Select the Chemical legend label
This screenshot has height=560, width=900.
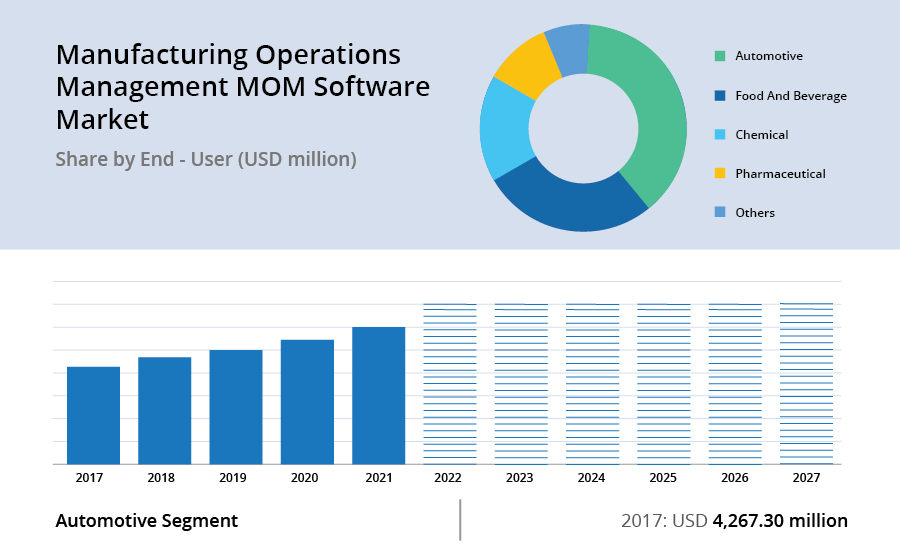(x=762, y=134)
